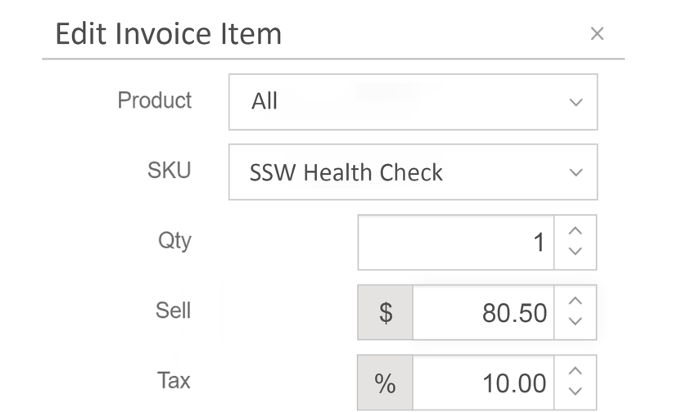679x412 pixels.
Task: Click the Edit Invoice Item title
Action: pos(168,35)
